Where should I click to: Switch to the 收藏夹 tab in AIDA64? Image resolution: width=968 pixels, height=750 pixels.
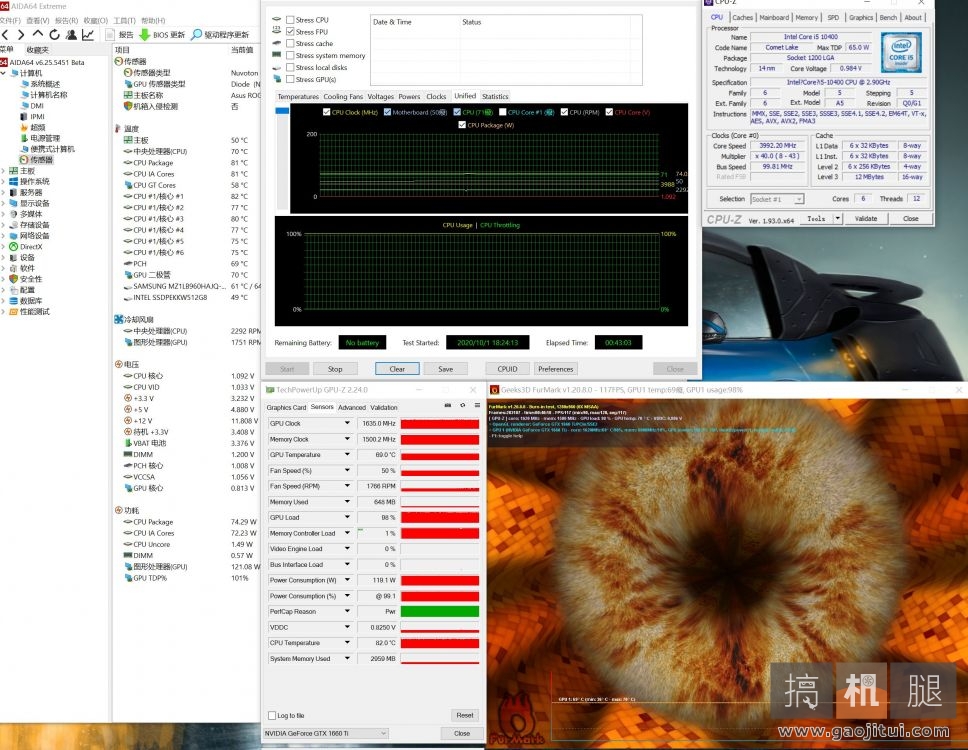point(37,49)
